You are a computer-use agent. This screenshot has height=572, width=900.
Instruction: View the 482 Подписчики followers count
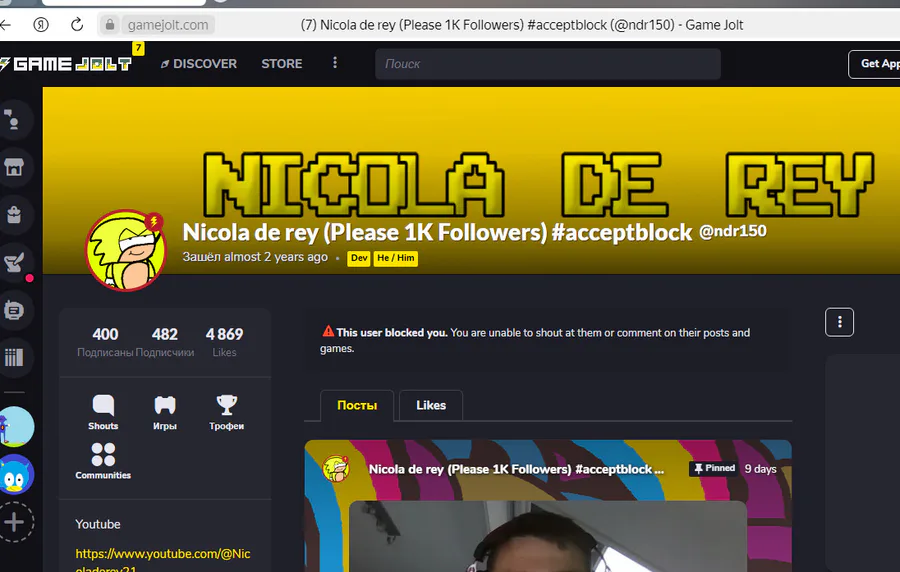(165, 341)
